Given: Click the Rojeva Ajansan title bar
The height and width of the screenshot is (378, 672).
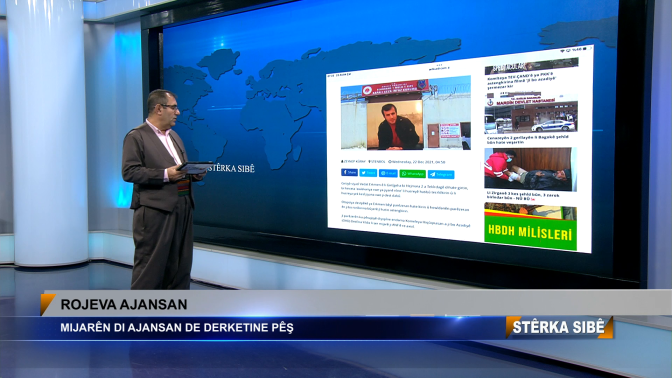Looking at the screenshot, I should (x=356, y=303).
